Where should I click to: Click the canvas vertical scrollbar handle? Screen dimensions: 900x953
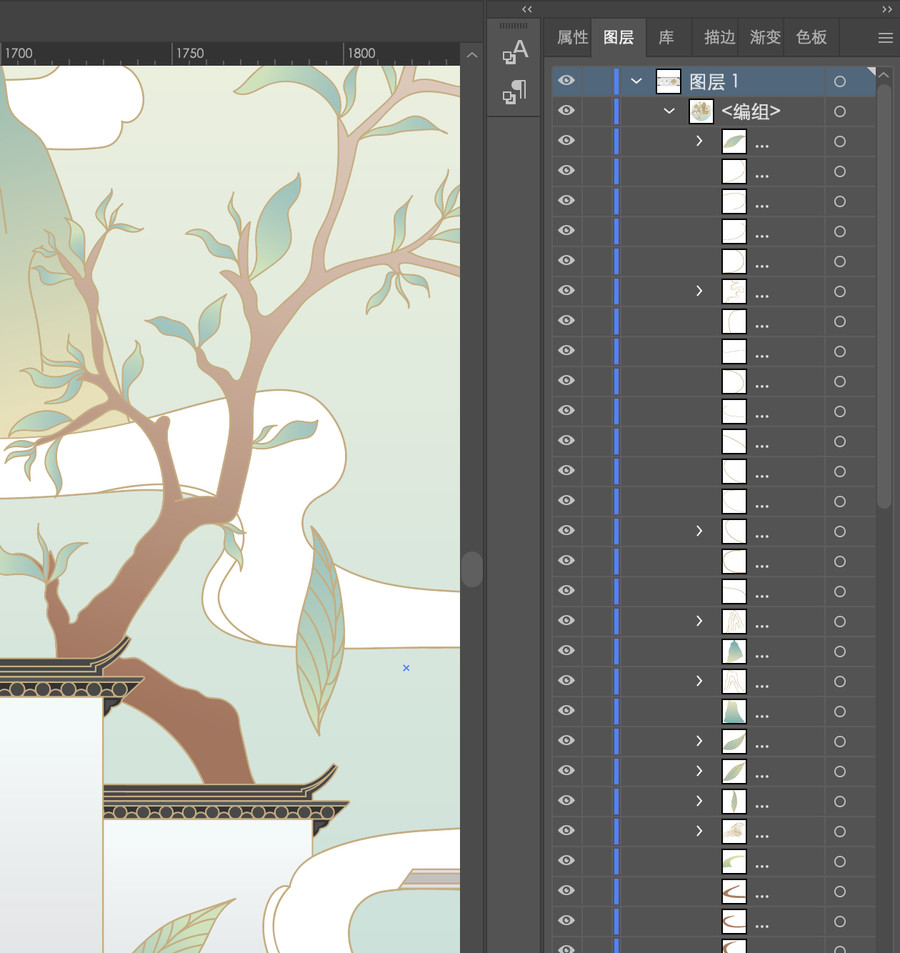coord(472,569)
